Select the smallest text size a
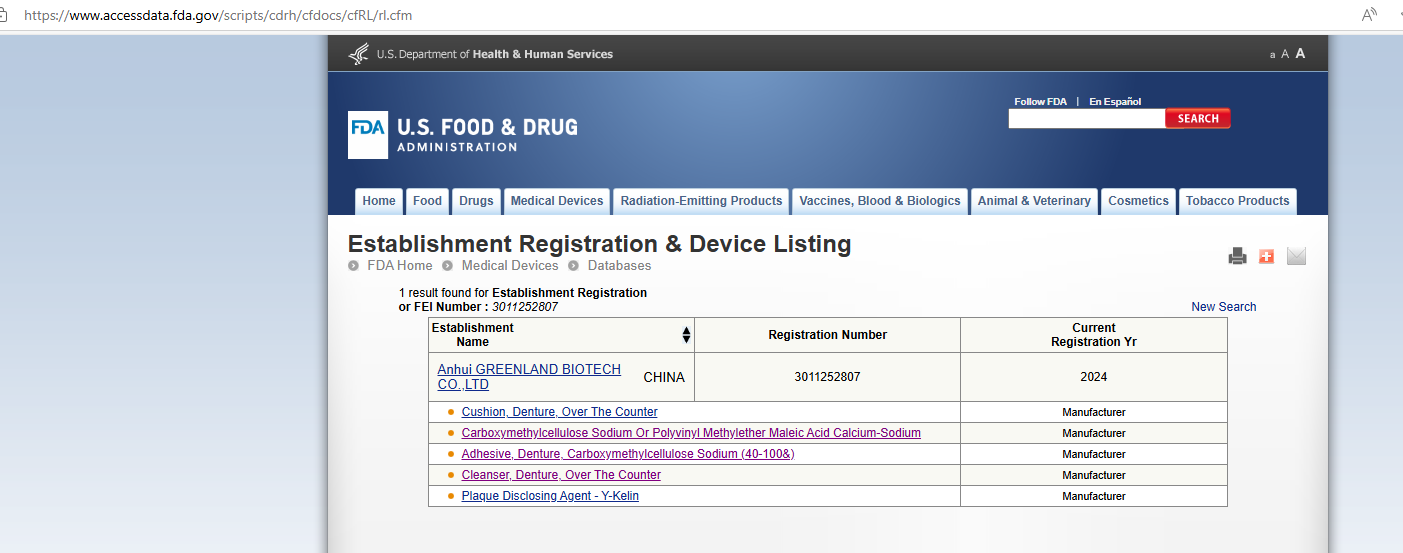The image size is (1403, 553). tap(1272, 55)
